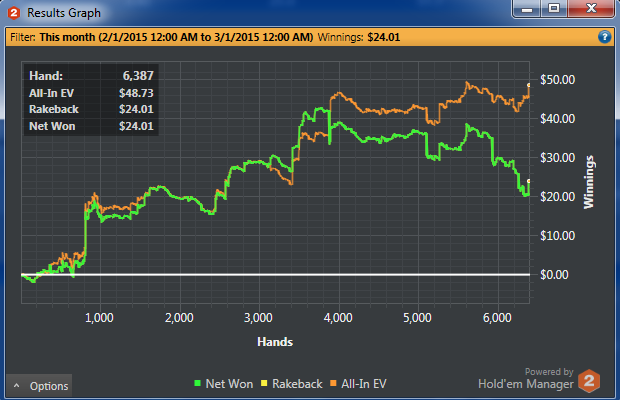Click the 3,000 x-axis label

coord(258,318)
